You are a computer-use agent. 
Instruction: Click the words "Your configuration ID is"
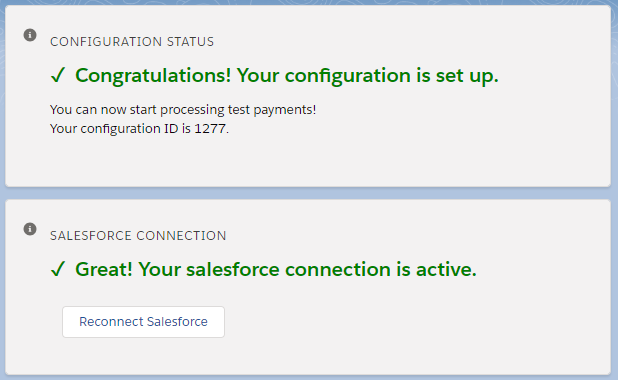pos(120,129)
